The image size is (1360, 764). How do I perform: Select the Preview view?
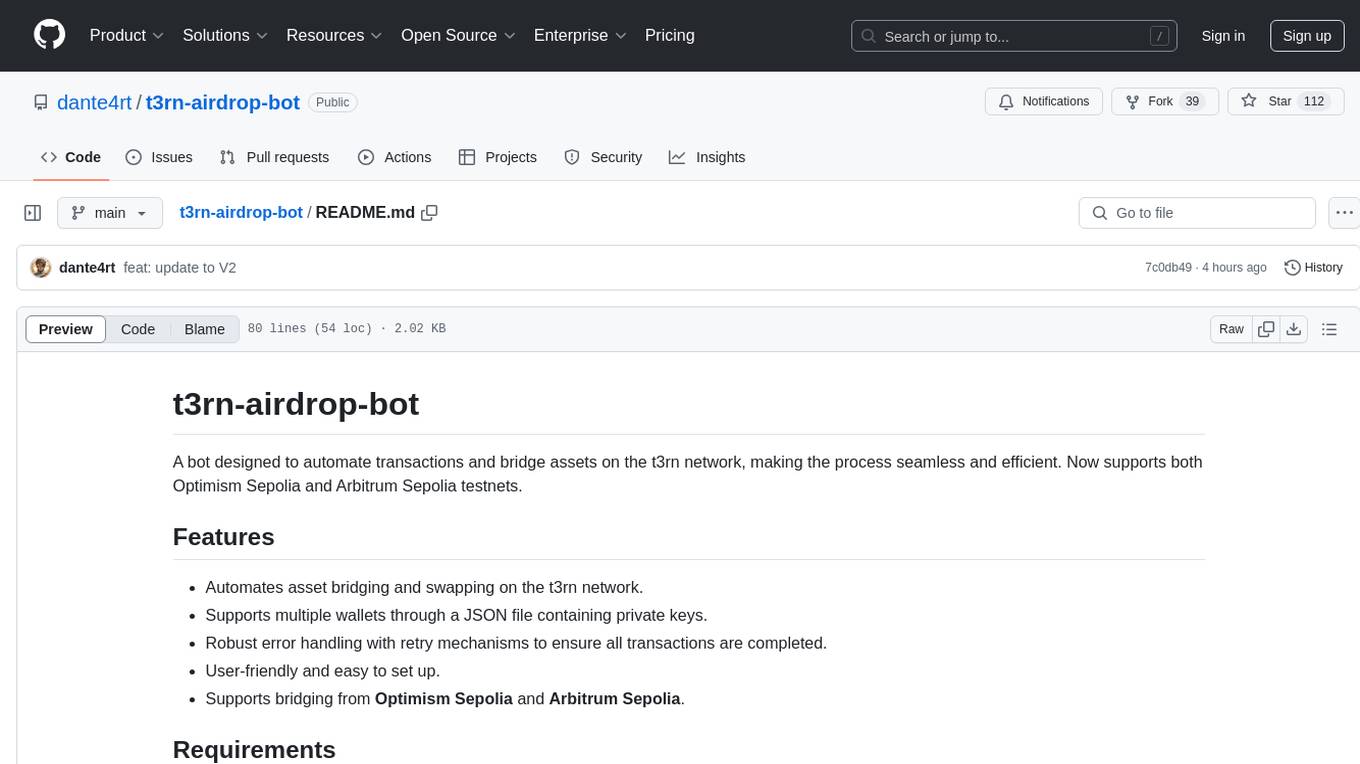[66, 329]
